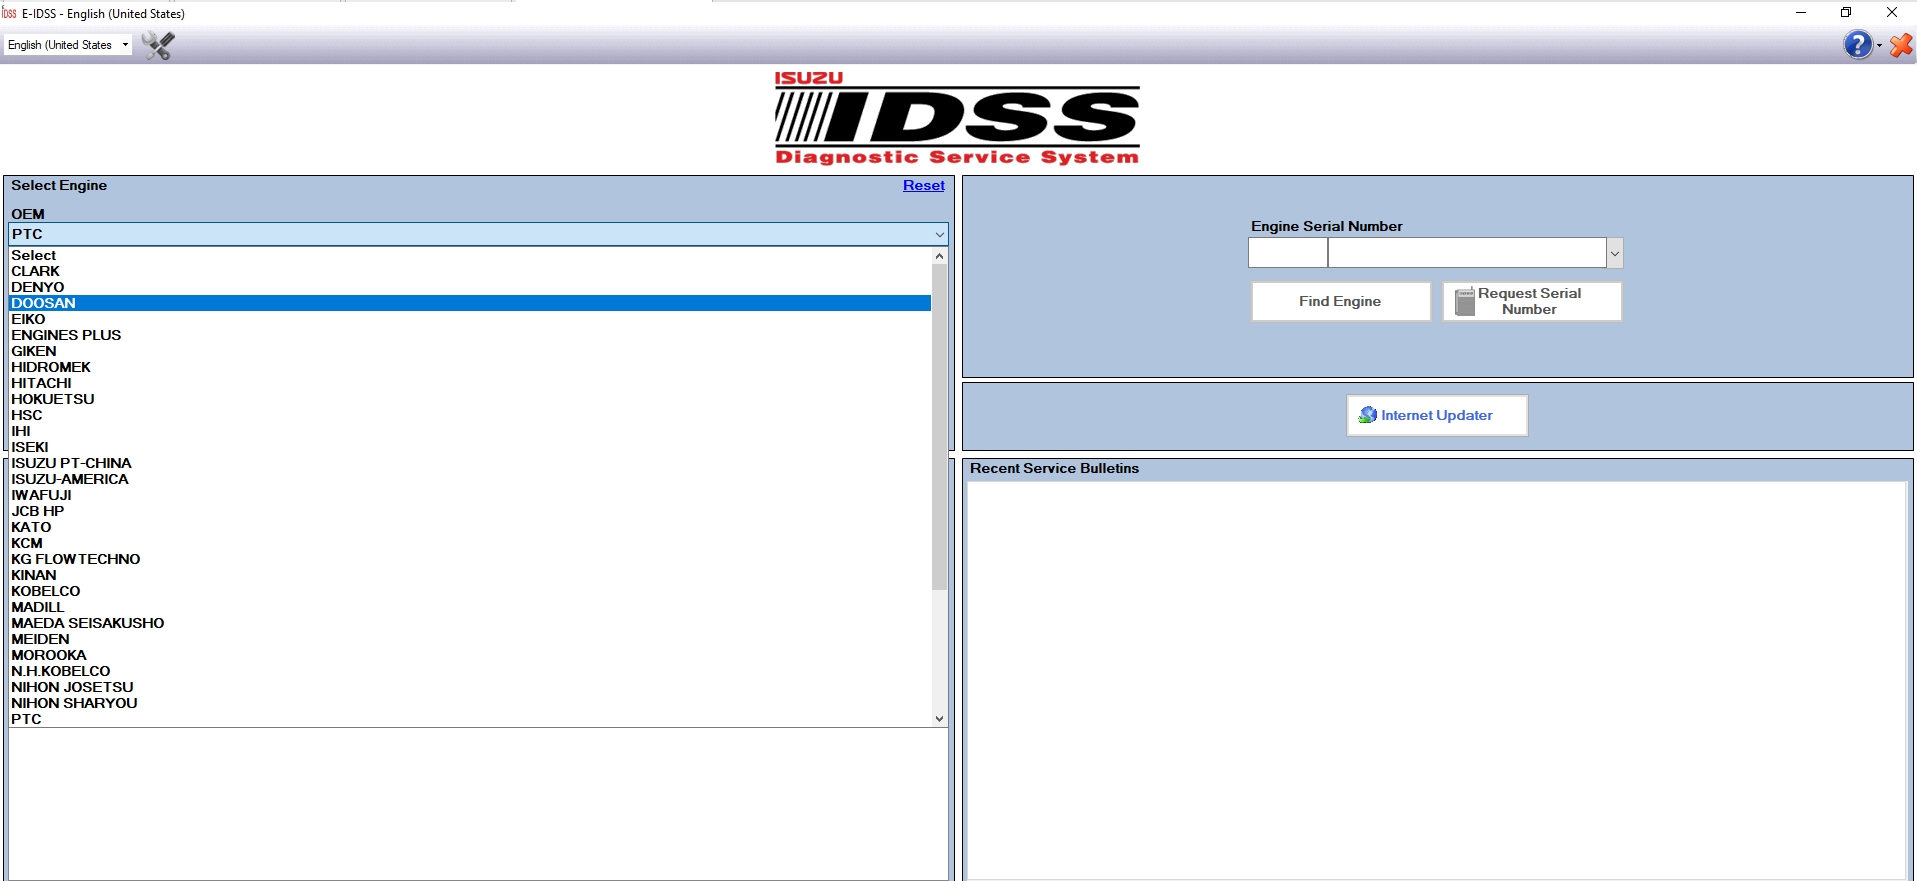Viewport: 1917px width, 881px height.
Task: Select HSC from the OEM list
Action: click(470, 415)
